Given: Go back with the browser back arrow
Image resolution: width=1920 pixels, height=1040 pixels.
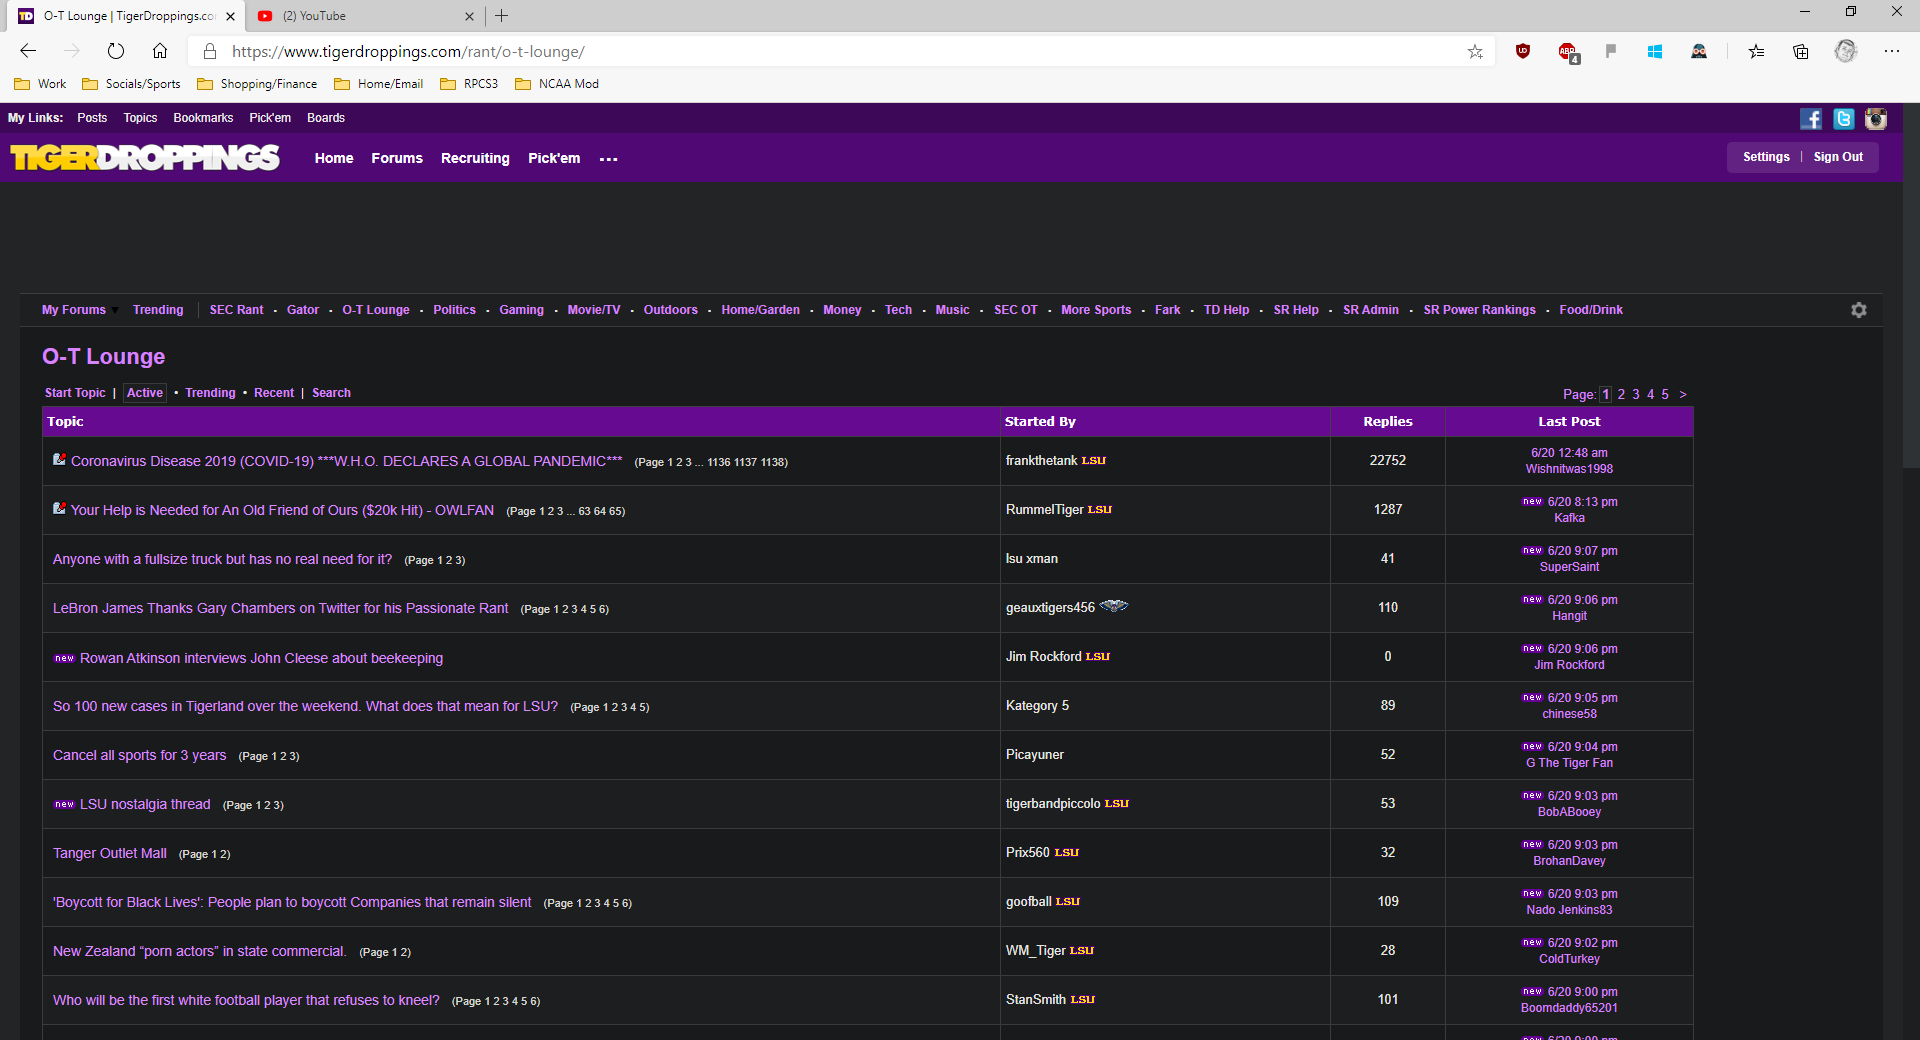Looking at the screenshot, I should 28,51.
